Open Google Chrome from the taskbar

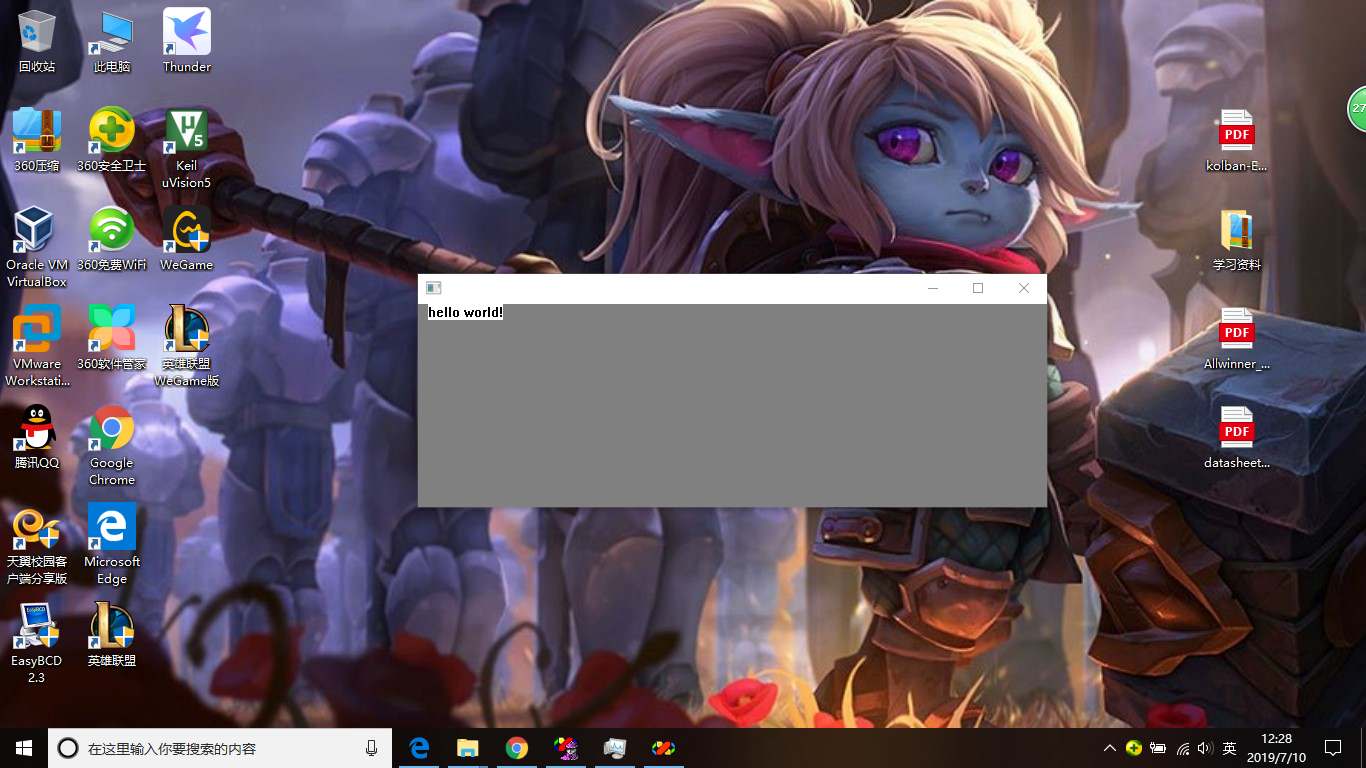(517, 748)
